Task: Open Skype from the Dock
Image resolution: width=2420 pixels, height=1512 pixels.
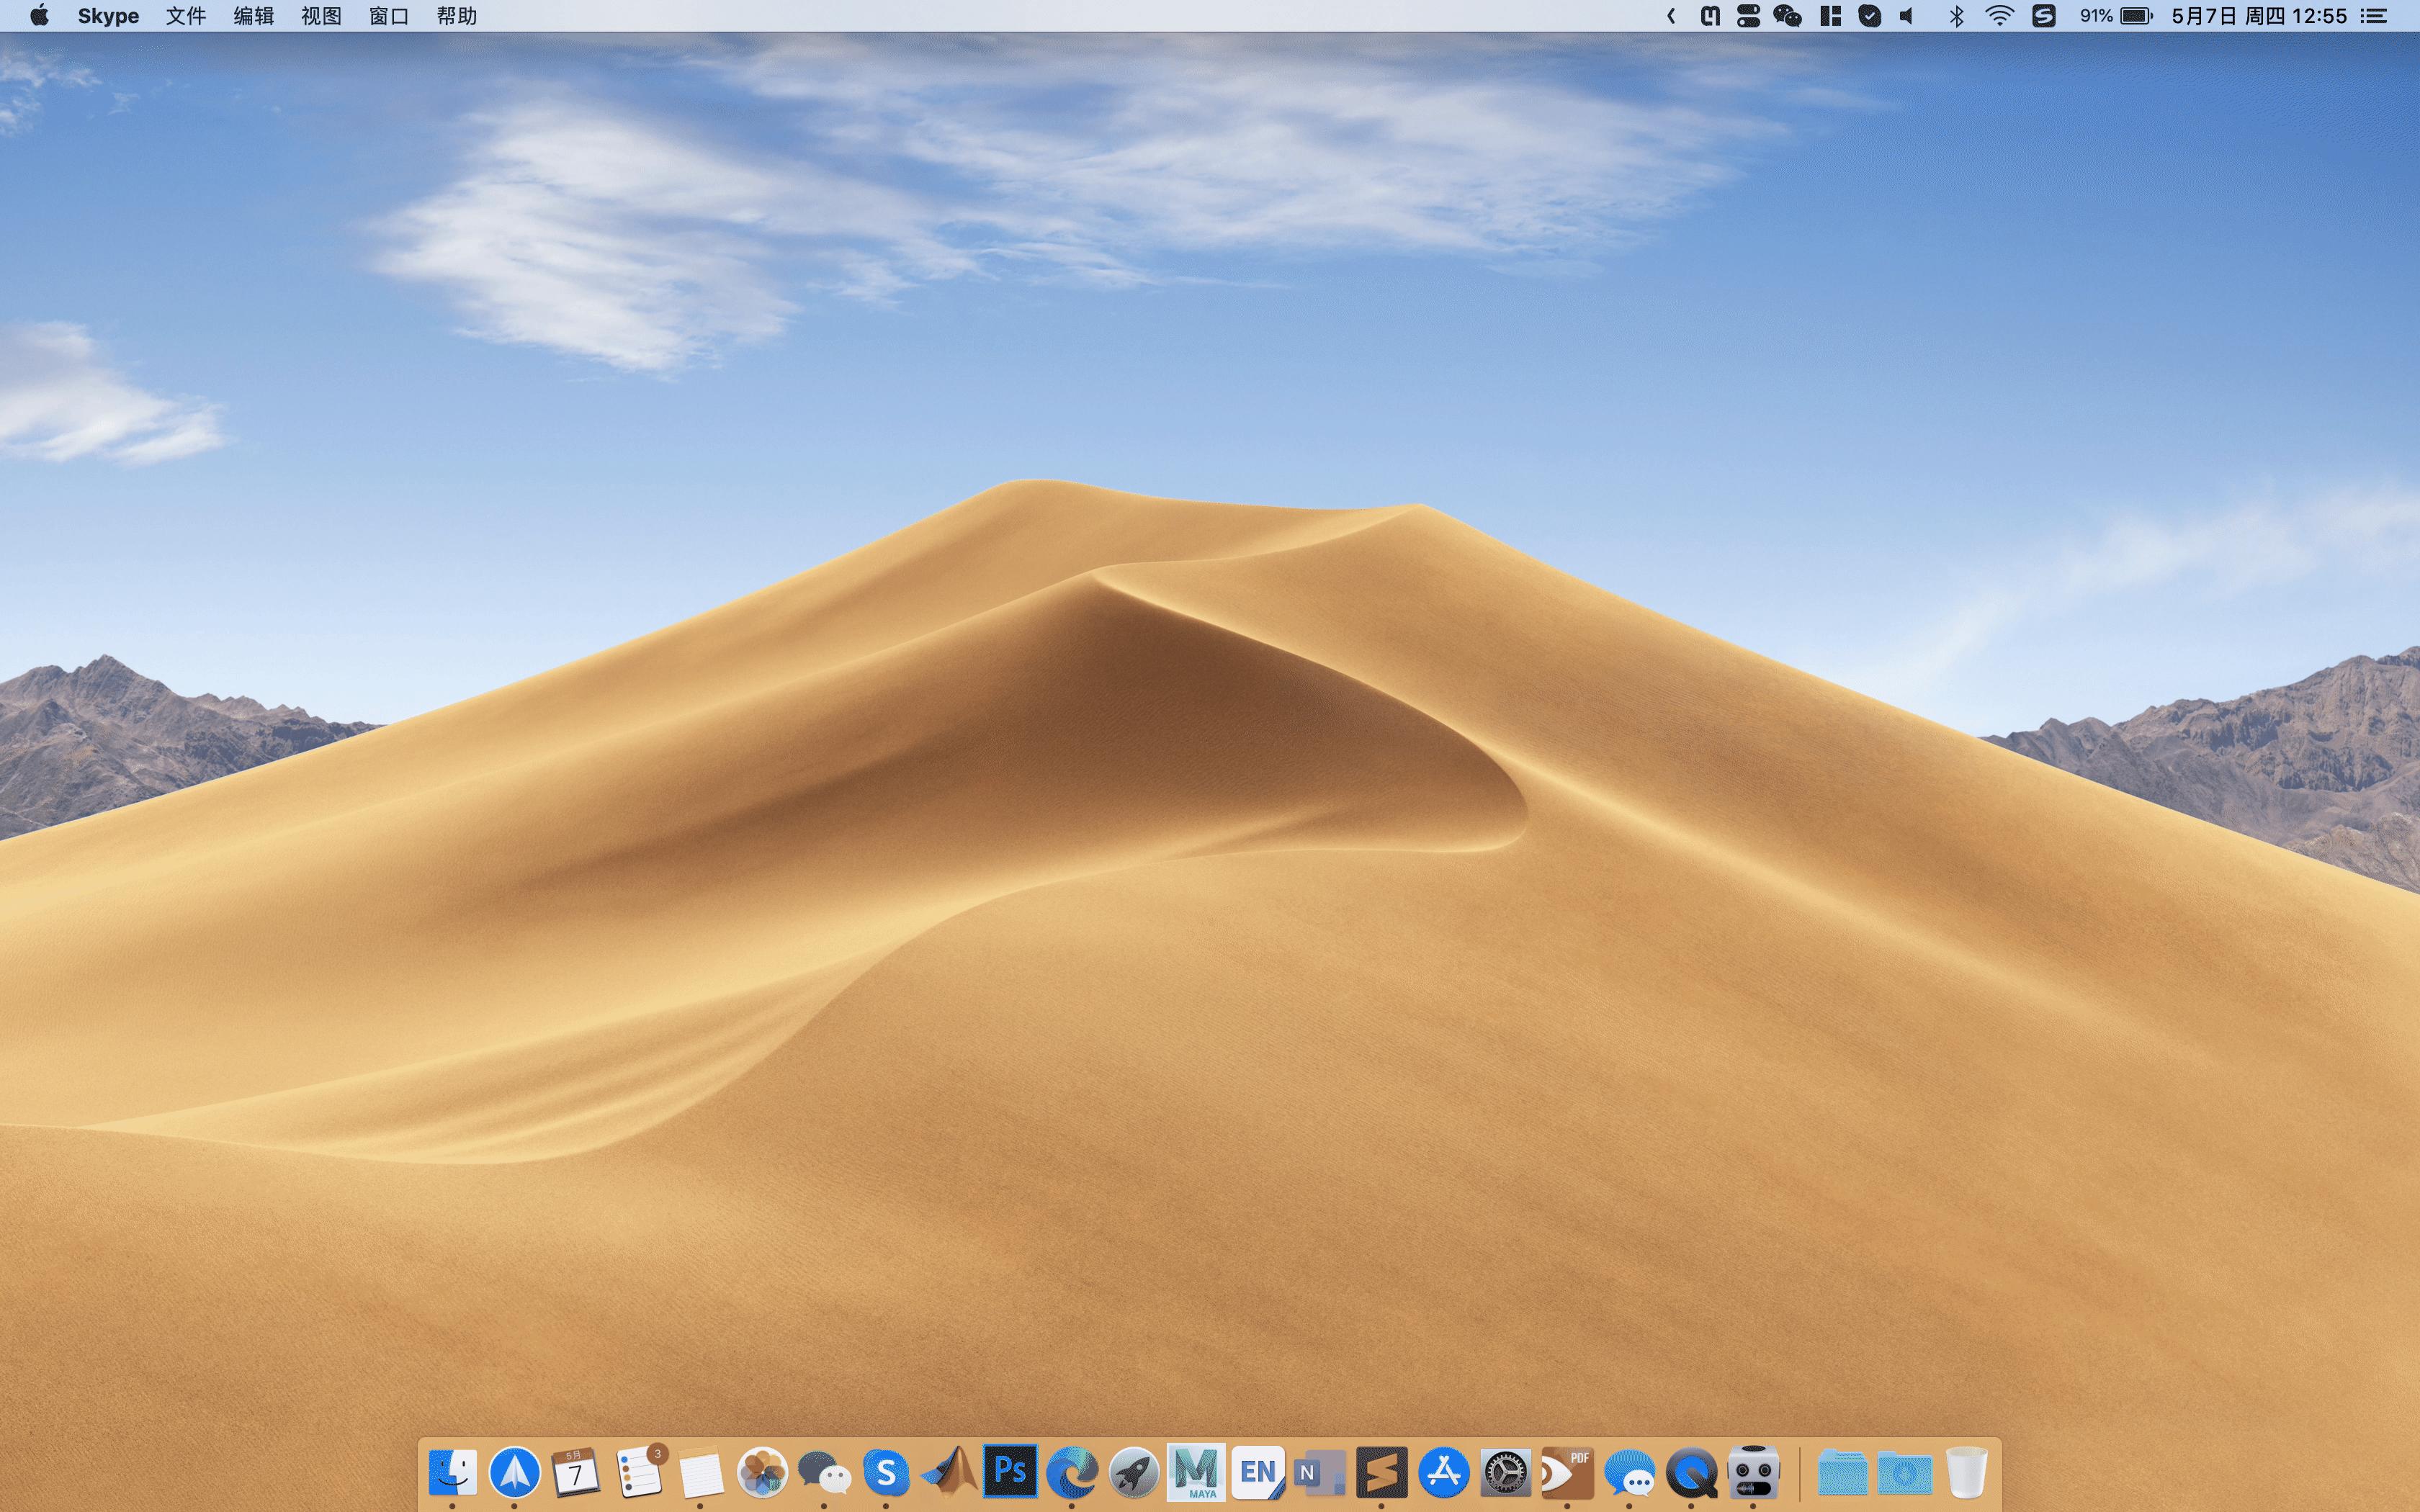Action: pos(885,1472)
